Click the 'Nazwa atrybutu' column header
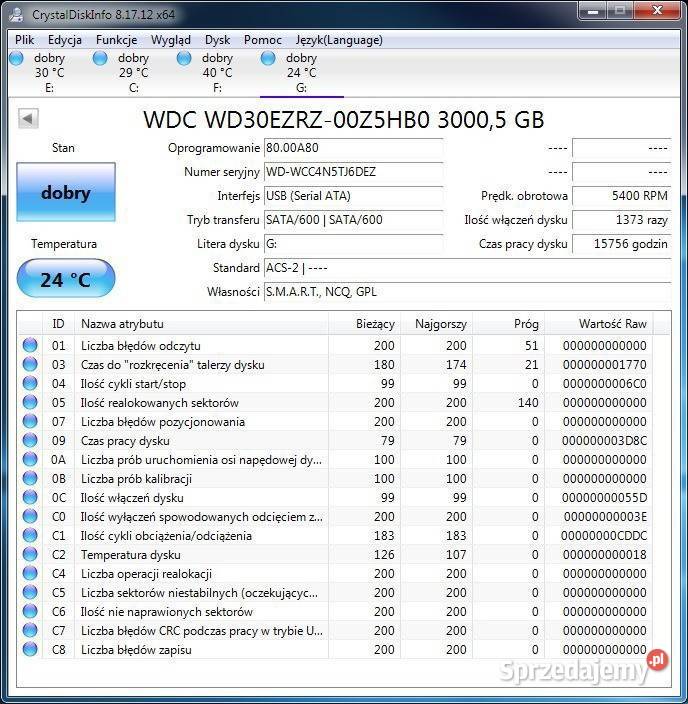Viewport: 688px width, 704px height. tap(122, 324)
